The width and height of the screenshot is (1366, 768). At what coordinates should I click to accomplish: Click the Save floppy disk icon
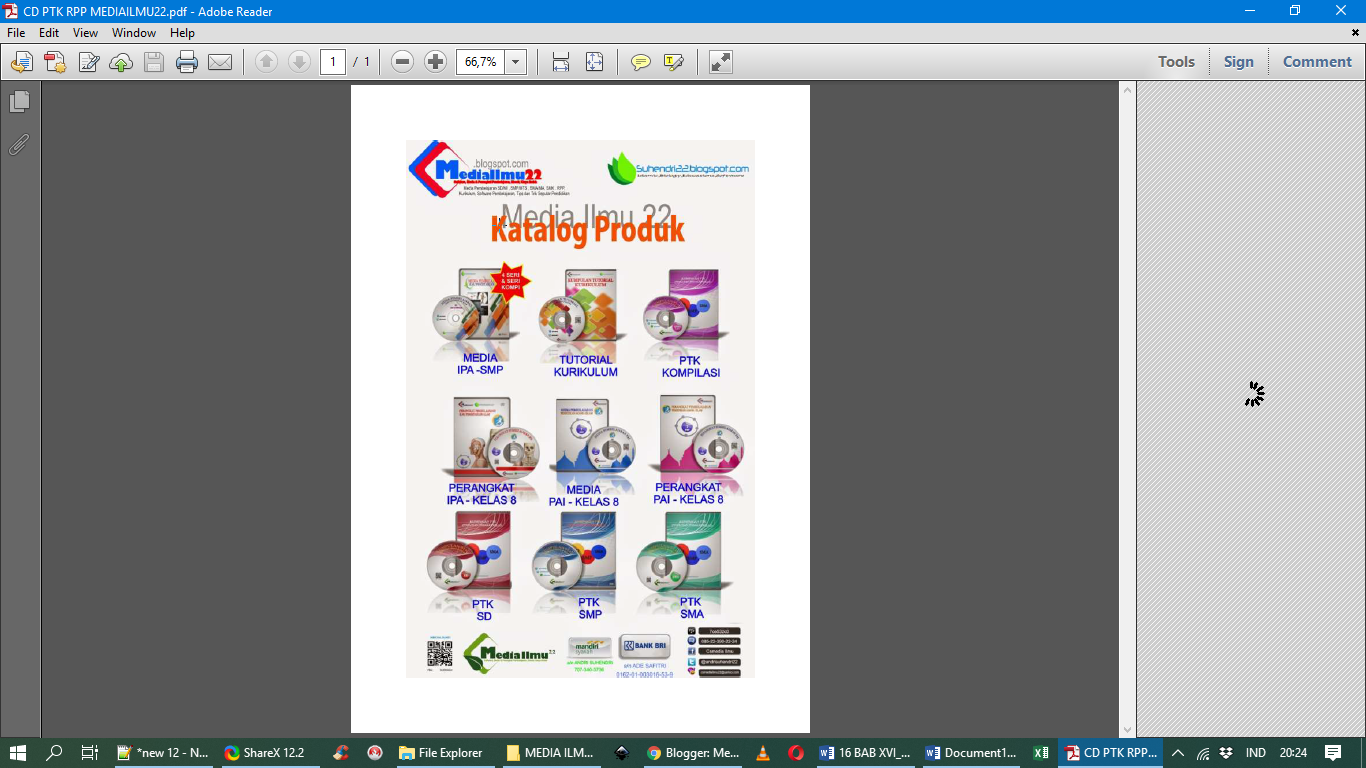153,62
